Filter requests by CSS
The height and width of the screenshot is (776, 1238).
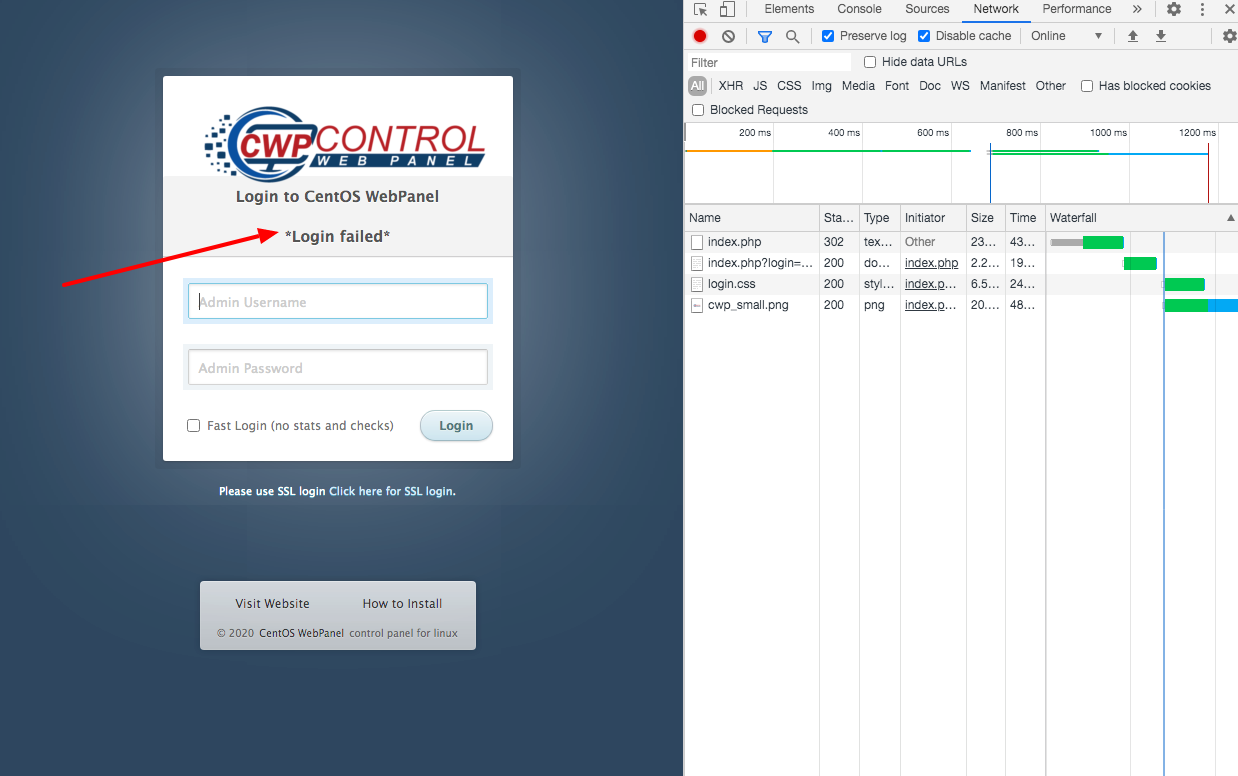click(x=789, y=86)
